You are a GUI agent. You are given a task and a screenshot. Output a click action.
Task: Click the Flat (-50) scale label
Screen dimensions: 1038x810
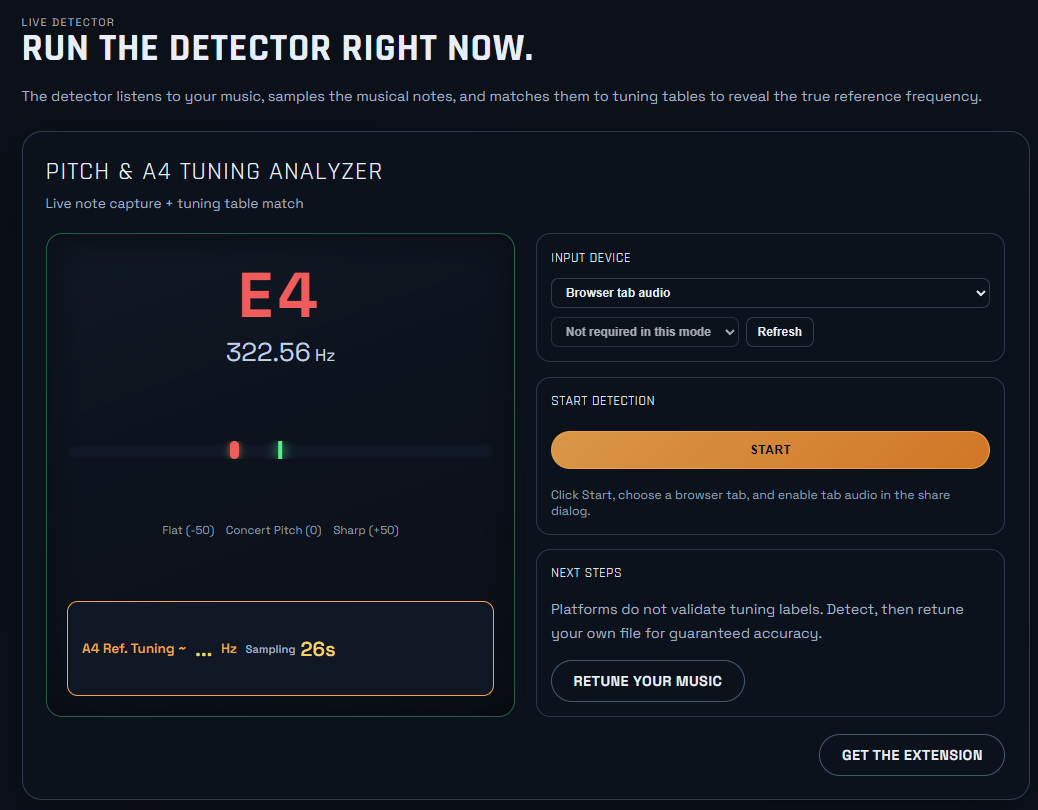click(x=188, y=531)
